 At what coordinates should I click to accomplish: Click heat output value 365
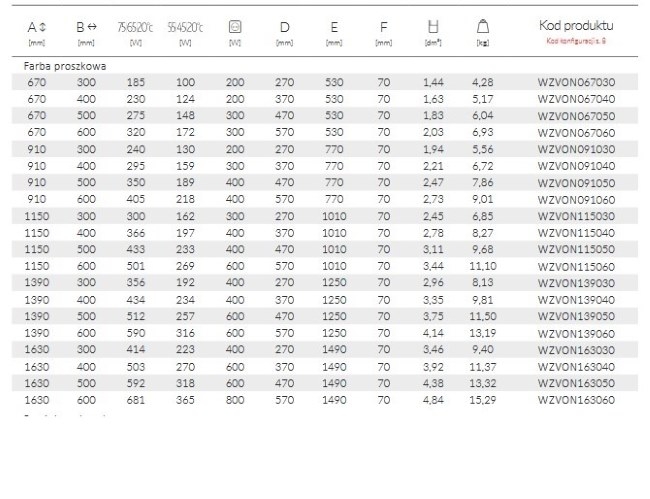[185, 400]
